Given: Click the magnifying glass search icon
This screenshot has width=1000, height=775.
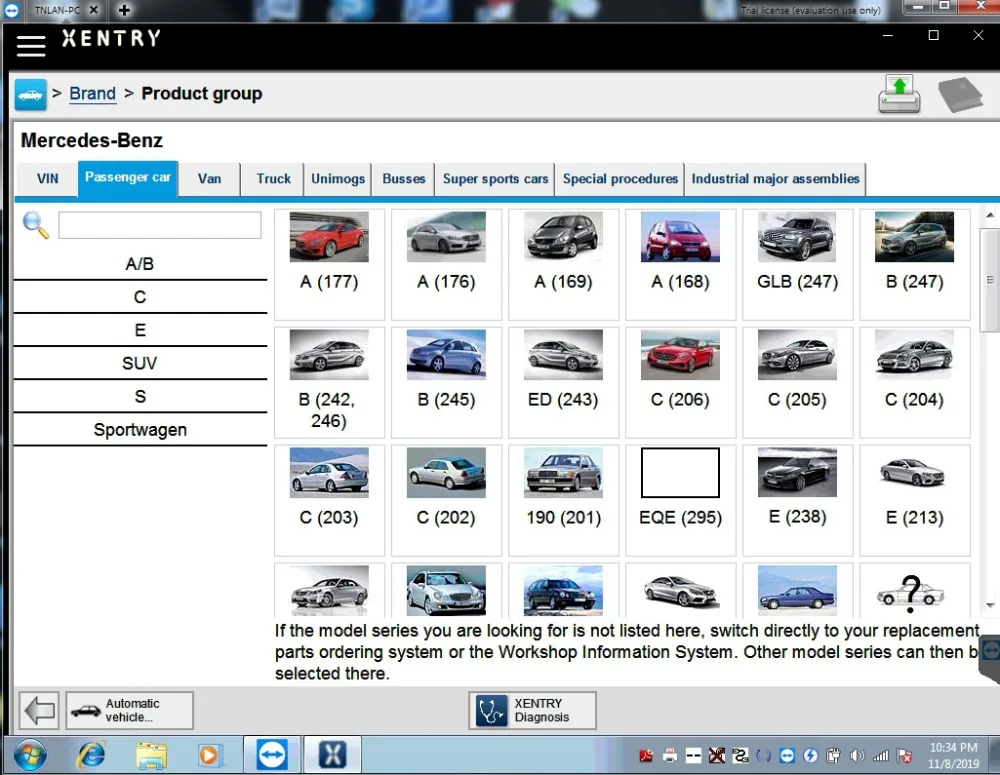Looking at the screenshot, I should pos(36,225).
